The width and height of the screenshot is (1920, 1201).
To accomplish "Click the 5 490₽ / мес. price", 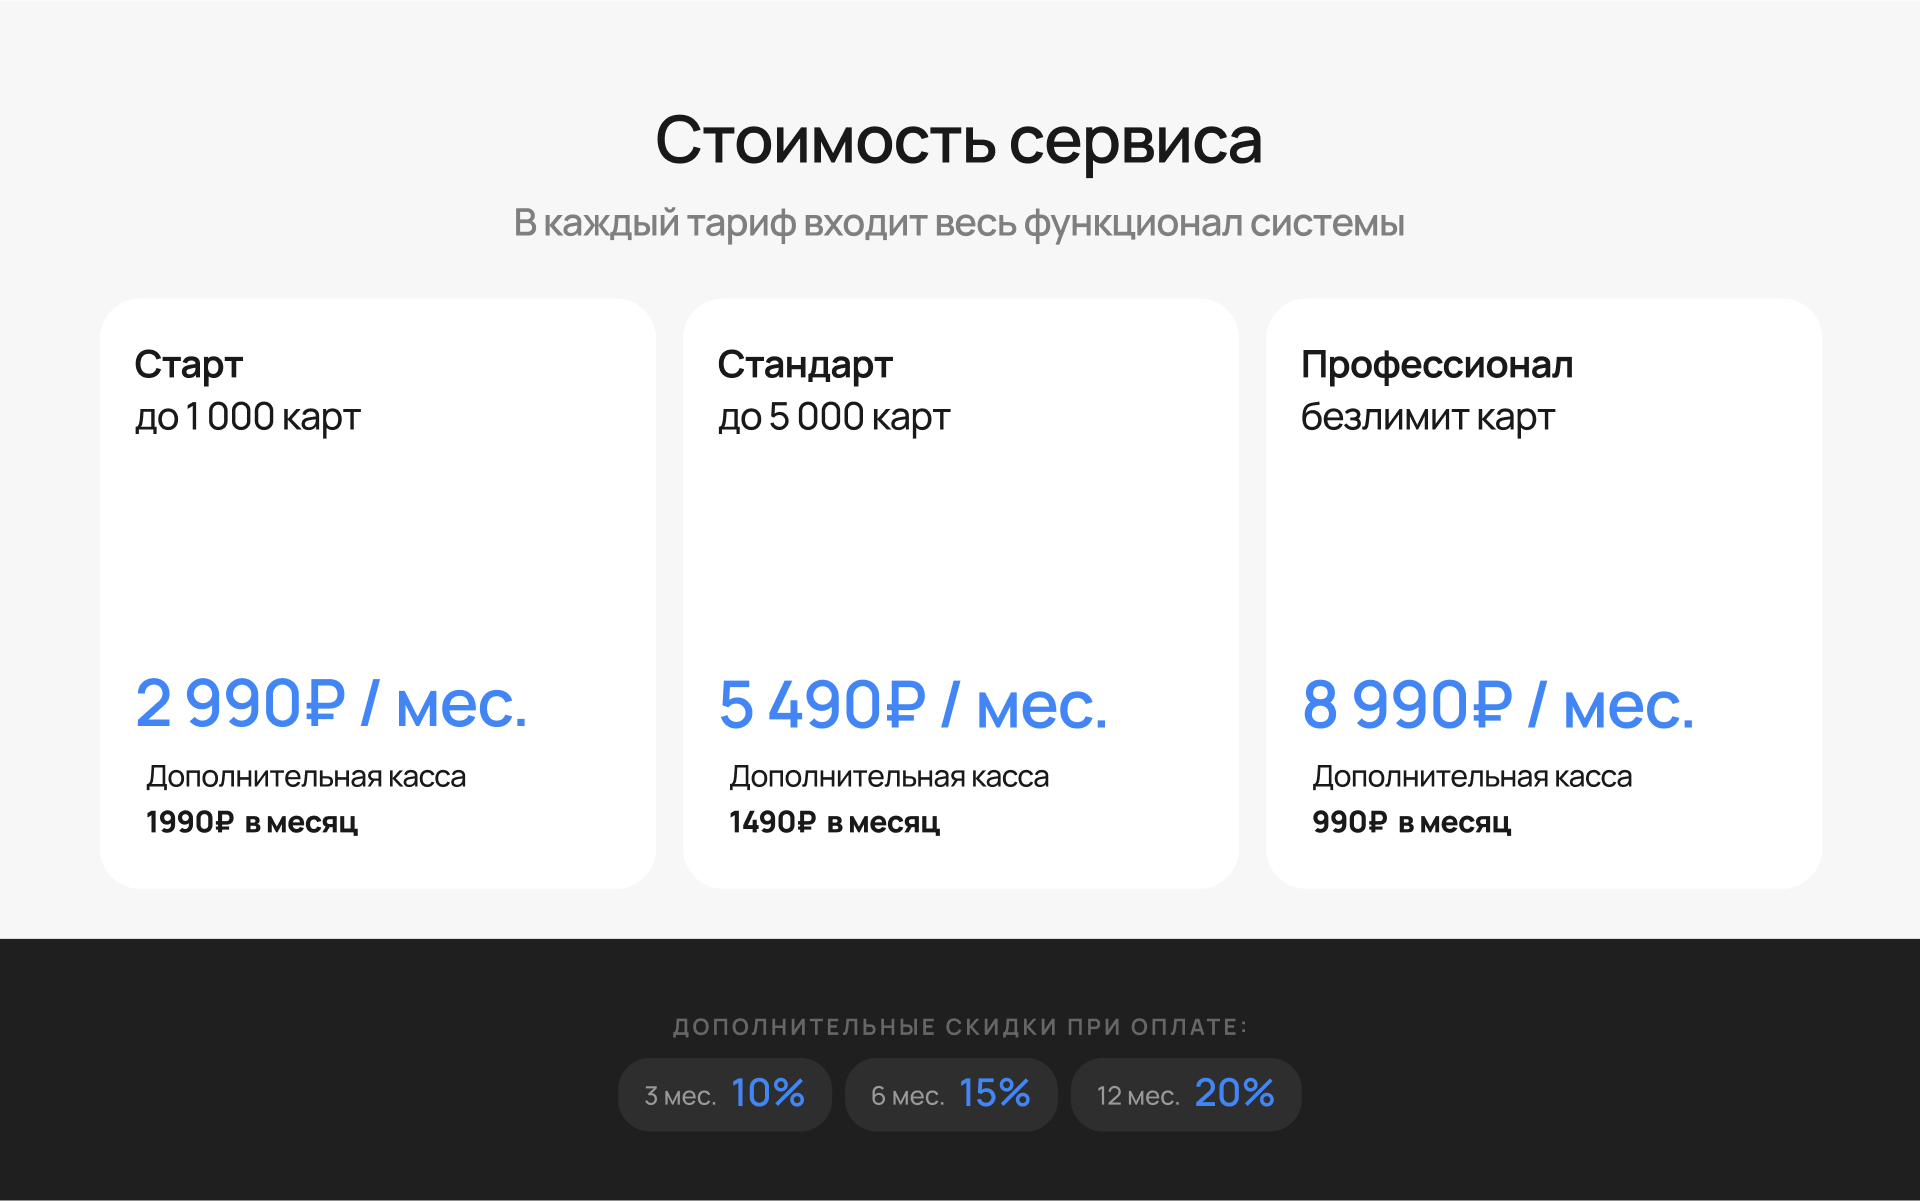I will click(913, 704).
